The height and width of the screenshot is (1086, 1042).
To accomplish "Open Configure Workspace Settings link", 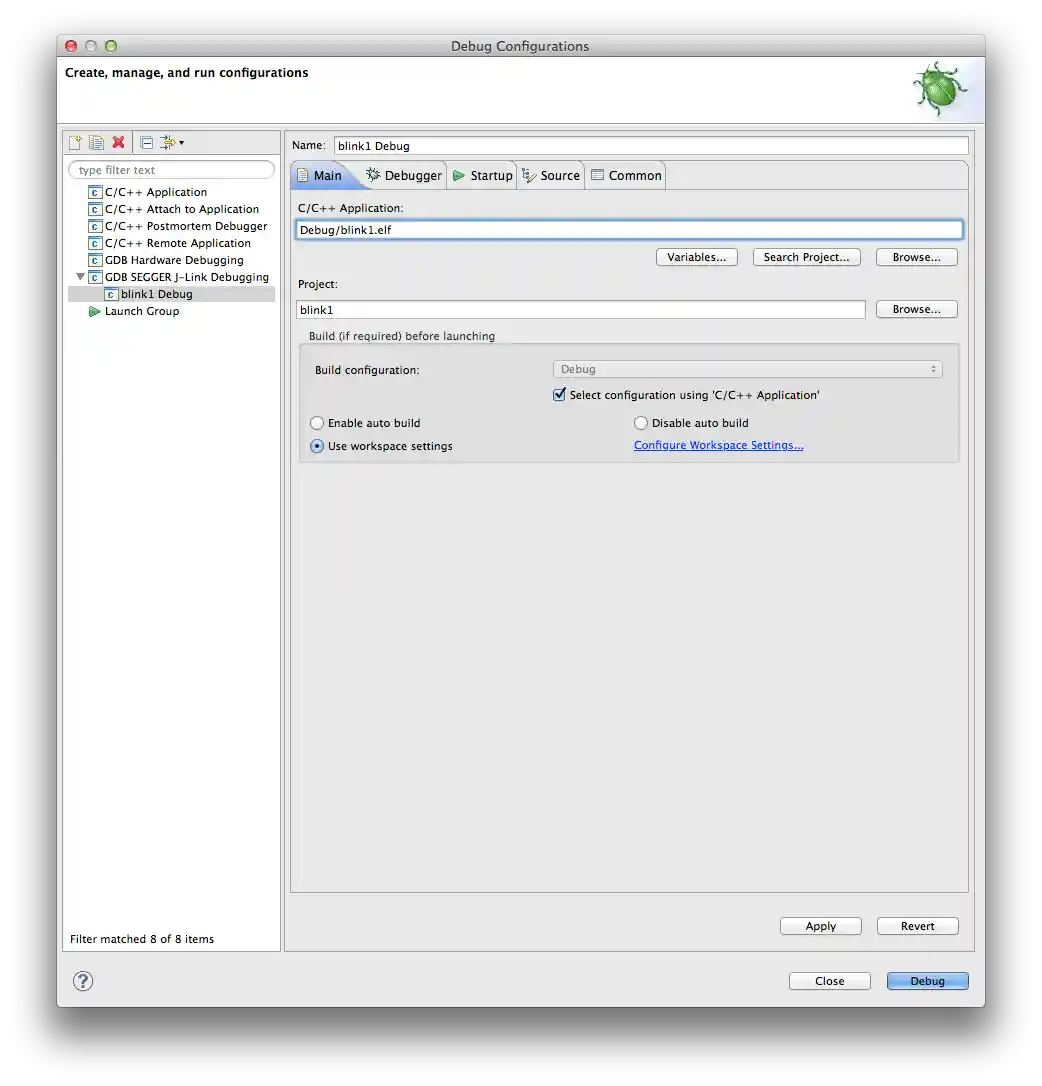I will (x=718, y=445).
